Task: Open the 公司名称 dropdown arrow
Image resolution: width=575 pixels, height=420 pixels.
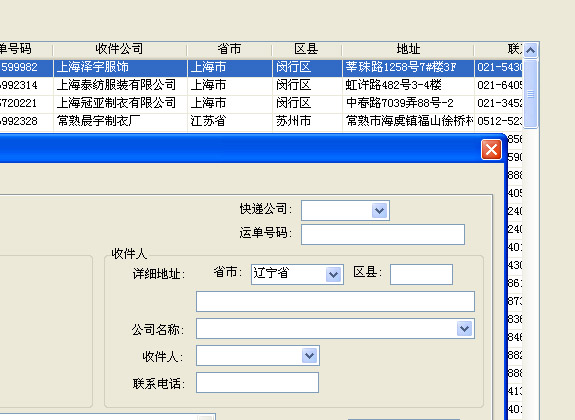Action: [x=465, y=328]
